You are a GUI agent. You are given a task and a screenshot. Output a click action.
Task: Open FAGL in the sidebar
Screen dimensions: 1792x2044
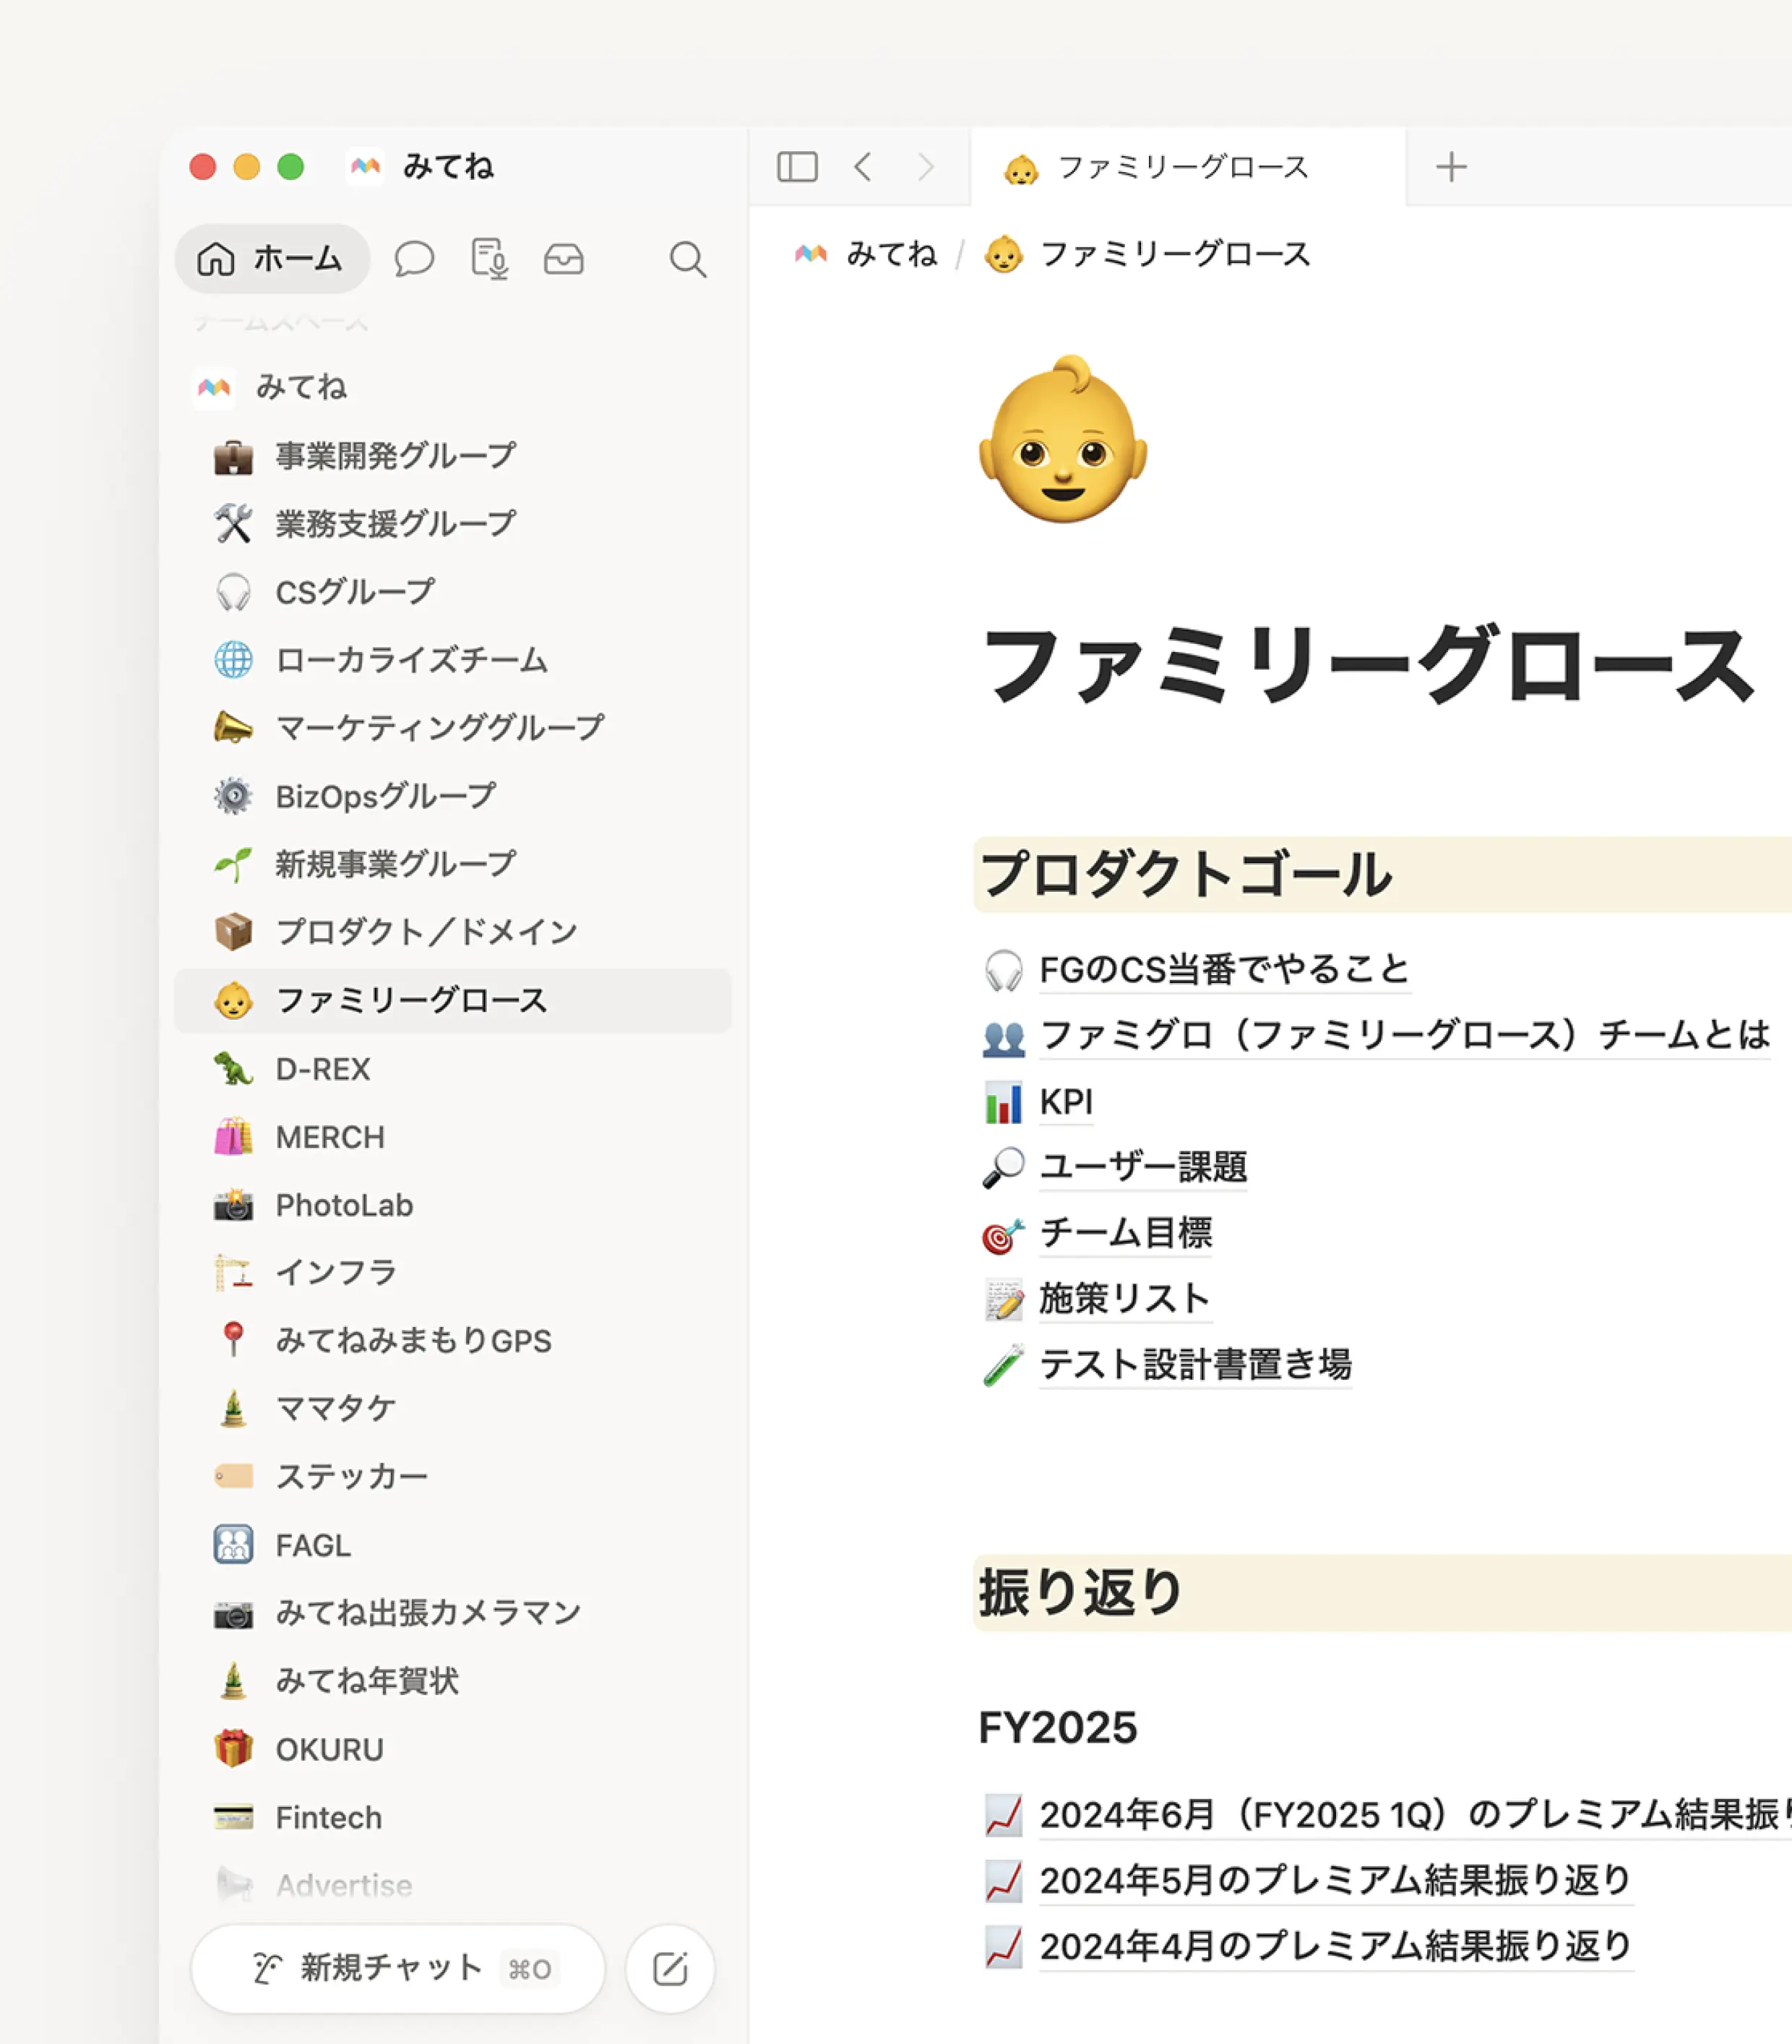point(452,1545)
